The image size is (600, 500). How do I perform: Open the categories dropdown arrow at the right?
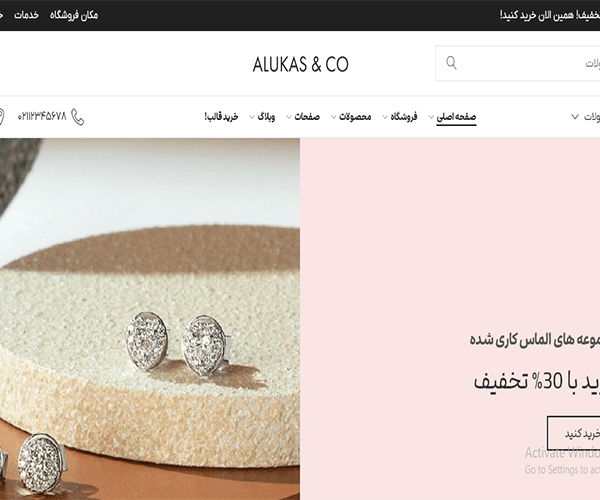[x=575, y=117]
